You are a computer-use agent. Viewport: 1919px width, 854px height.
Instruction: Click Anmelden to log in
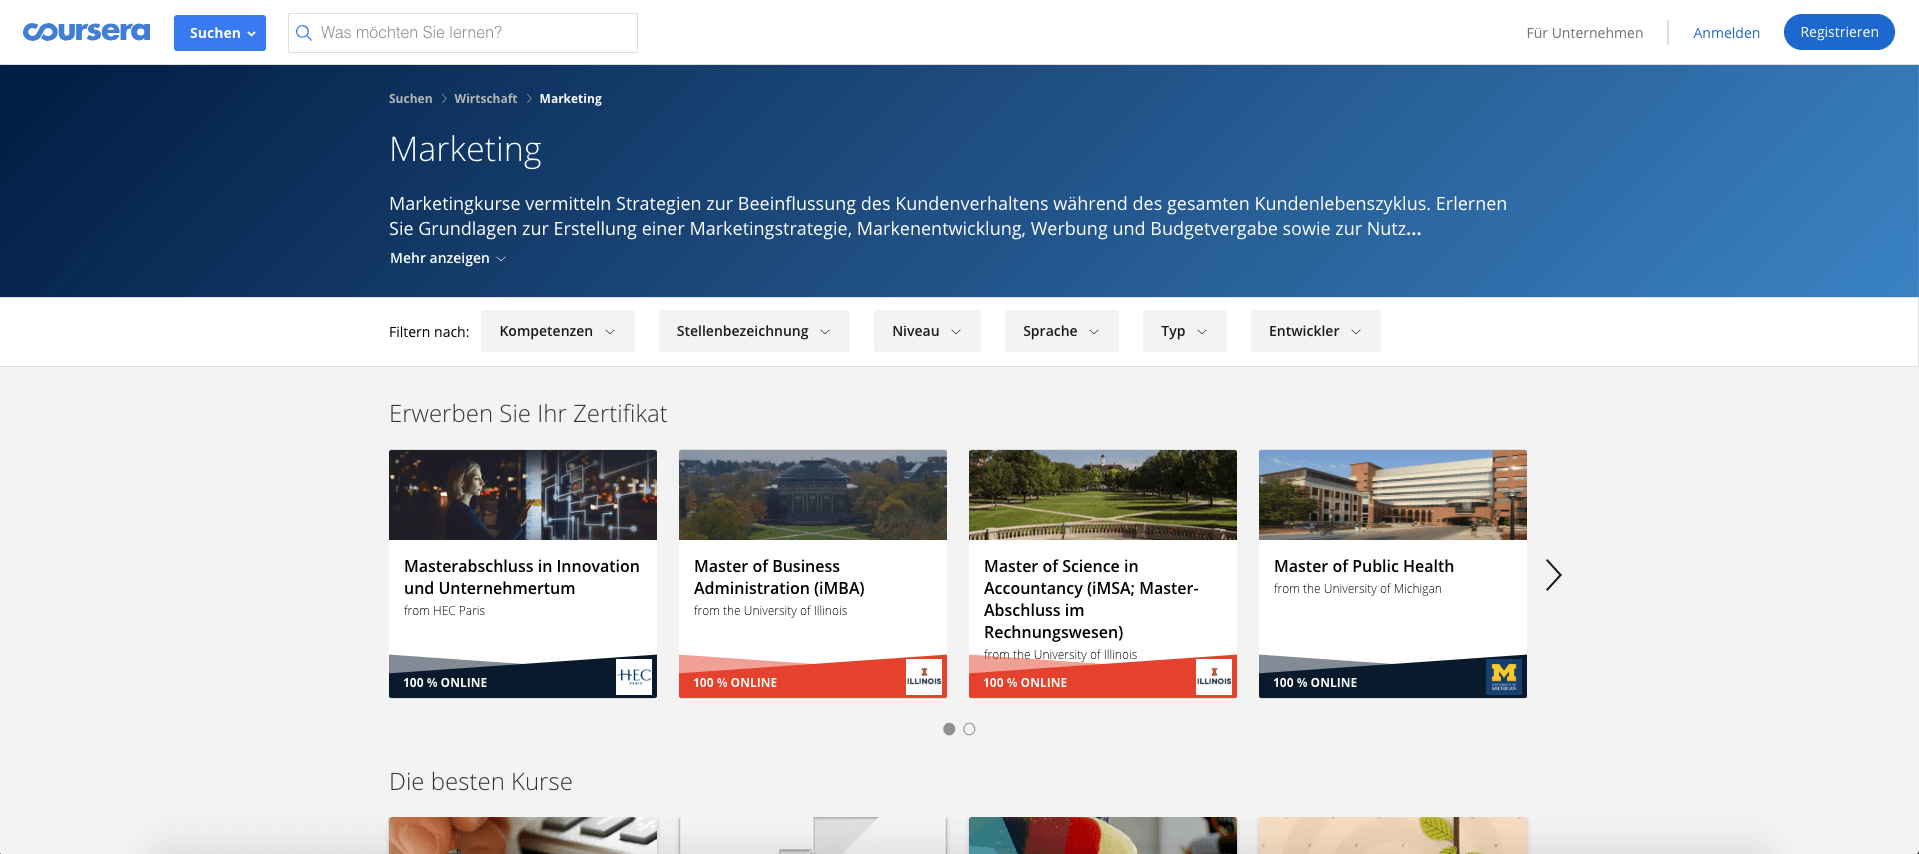pyautogui.click(x=1727, y=33)
